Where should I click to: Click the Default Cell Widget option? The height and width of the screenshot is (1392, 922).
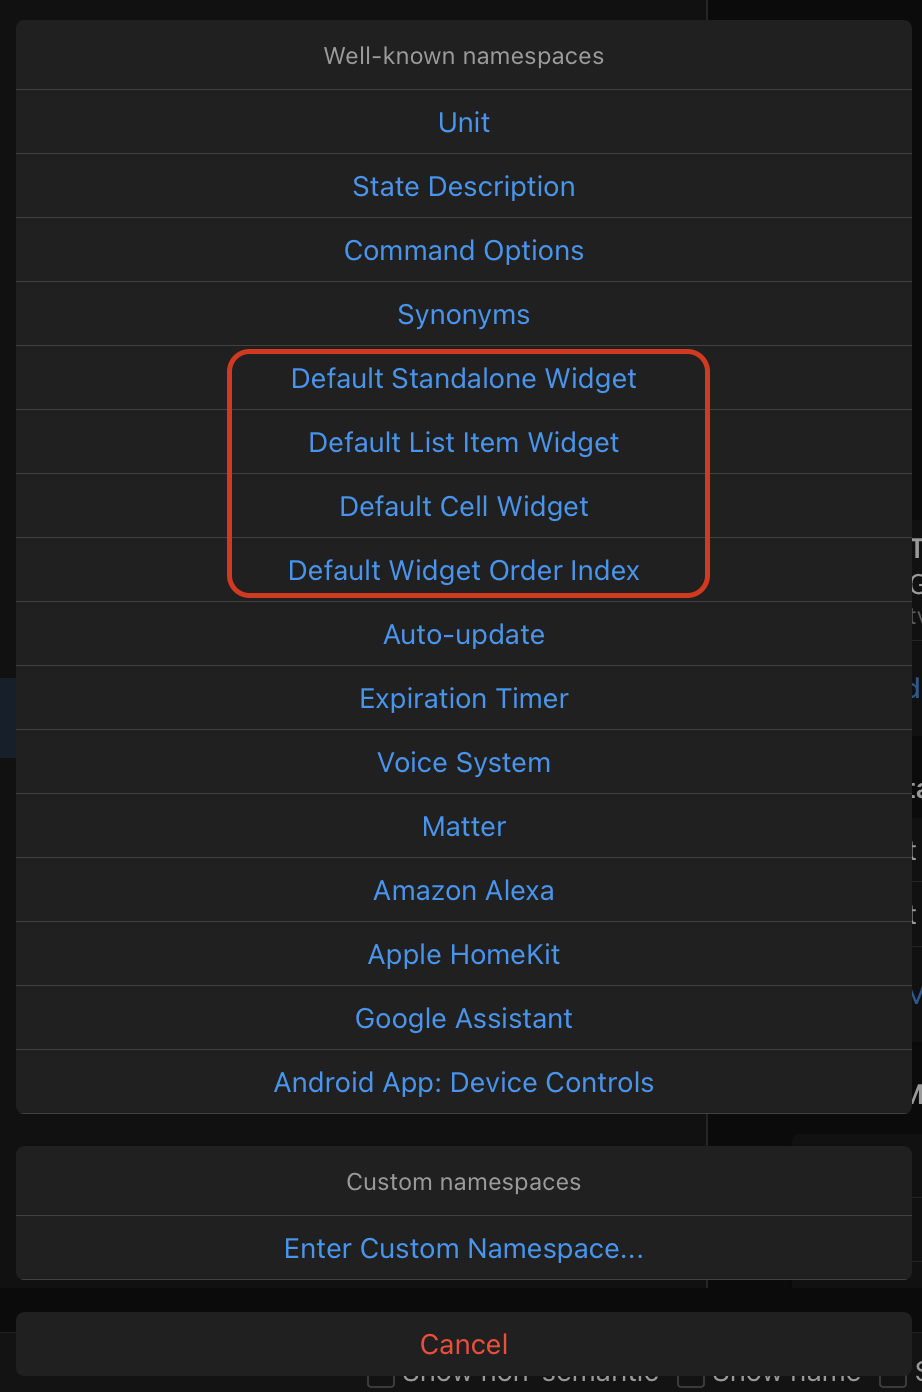(464, 506)
